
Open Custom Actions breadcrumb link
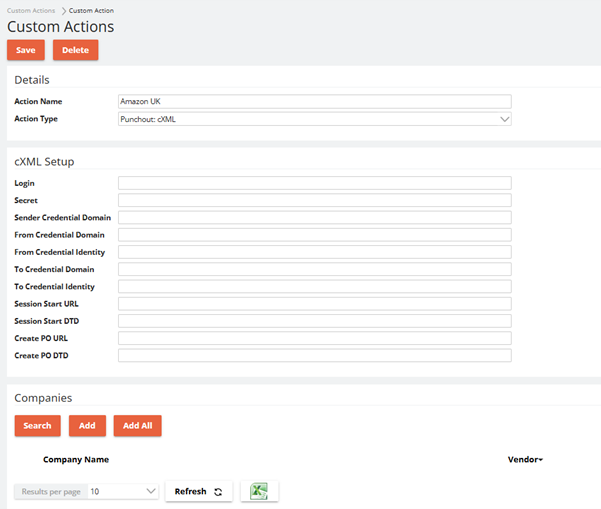click(31, 10)
